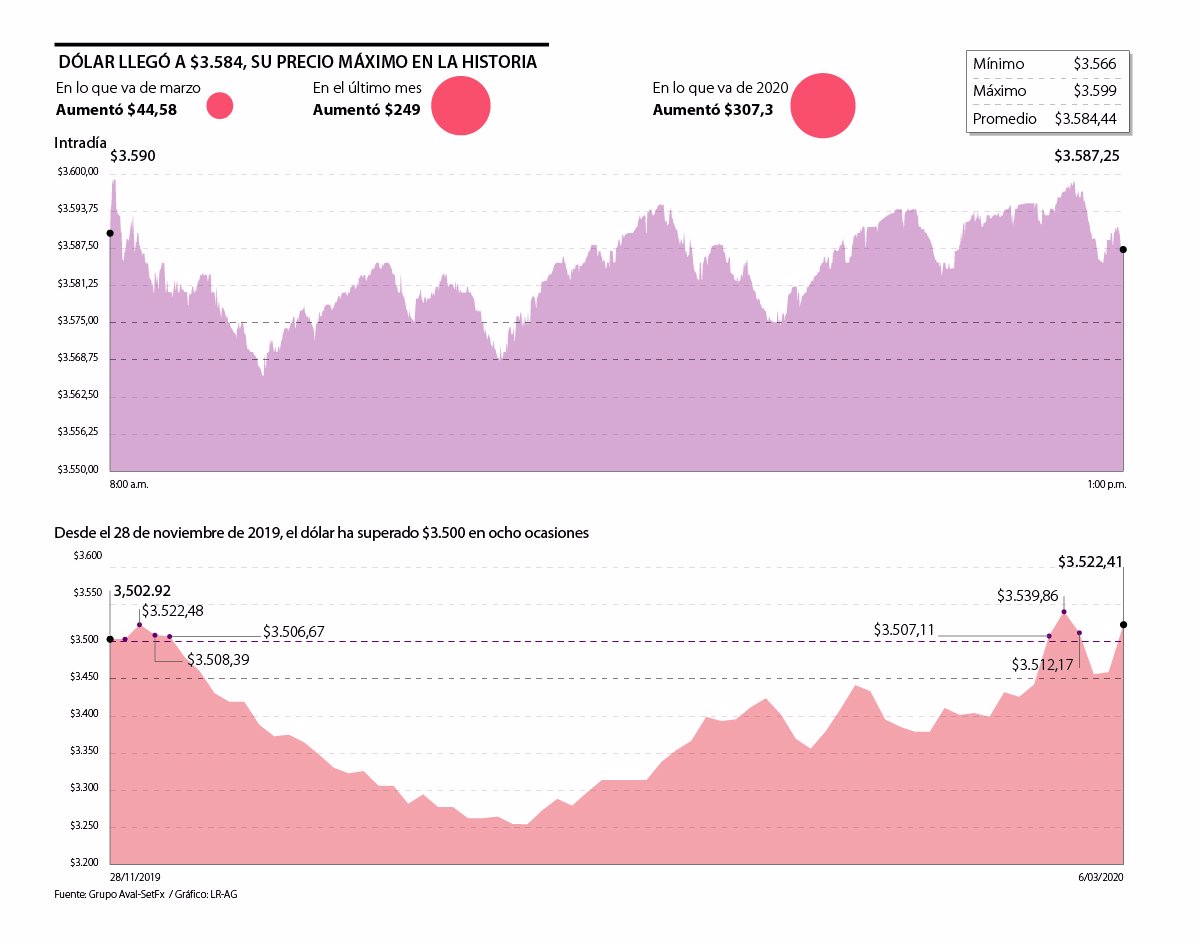Click the 28/11/2019 date axis label
The height and width of the screenshot is (943, 1200).
[135, 877]
